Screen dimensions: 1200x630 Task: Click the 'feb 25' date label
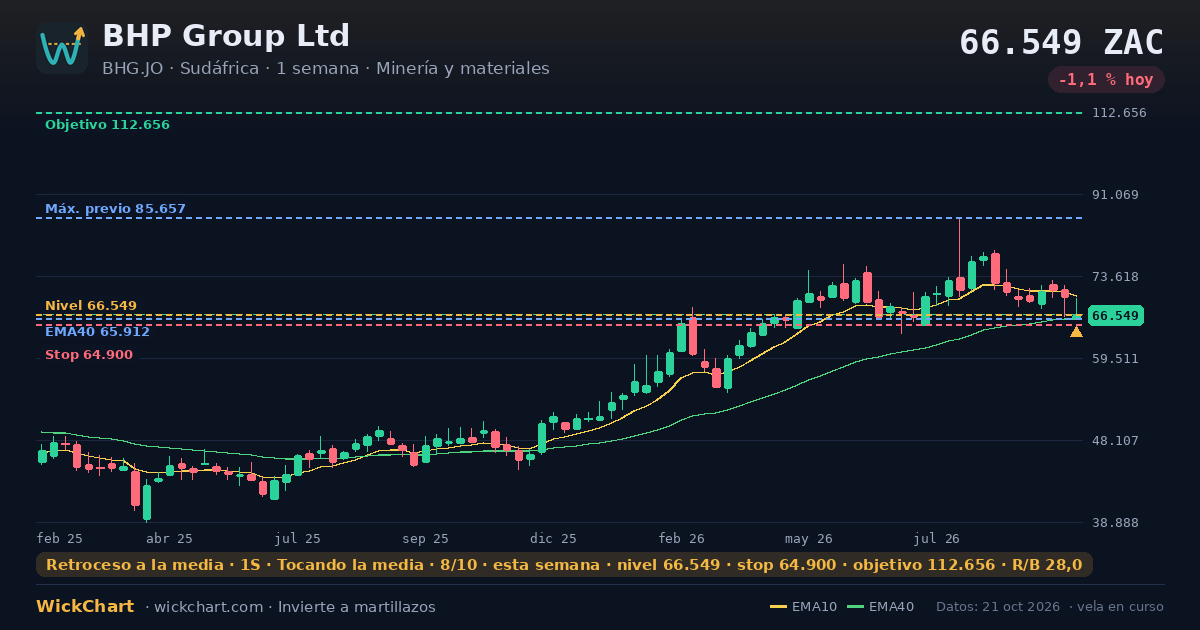point(59,539)
